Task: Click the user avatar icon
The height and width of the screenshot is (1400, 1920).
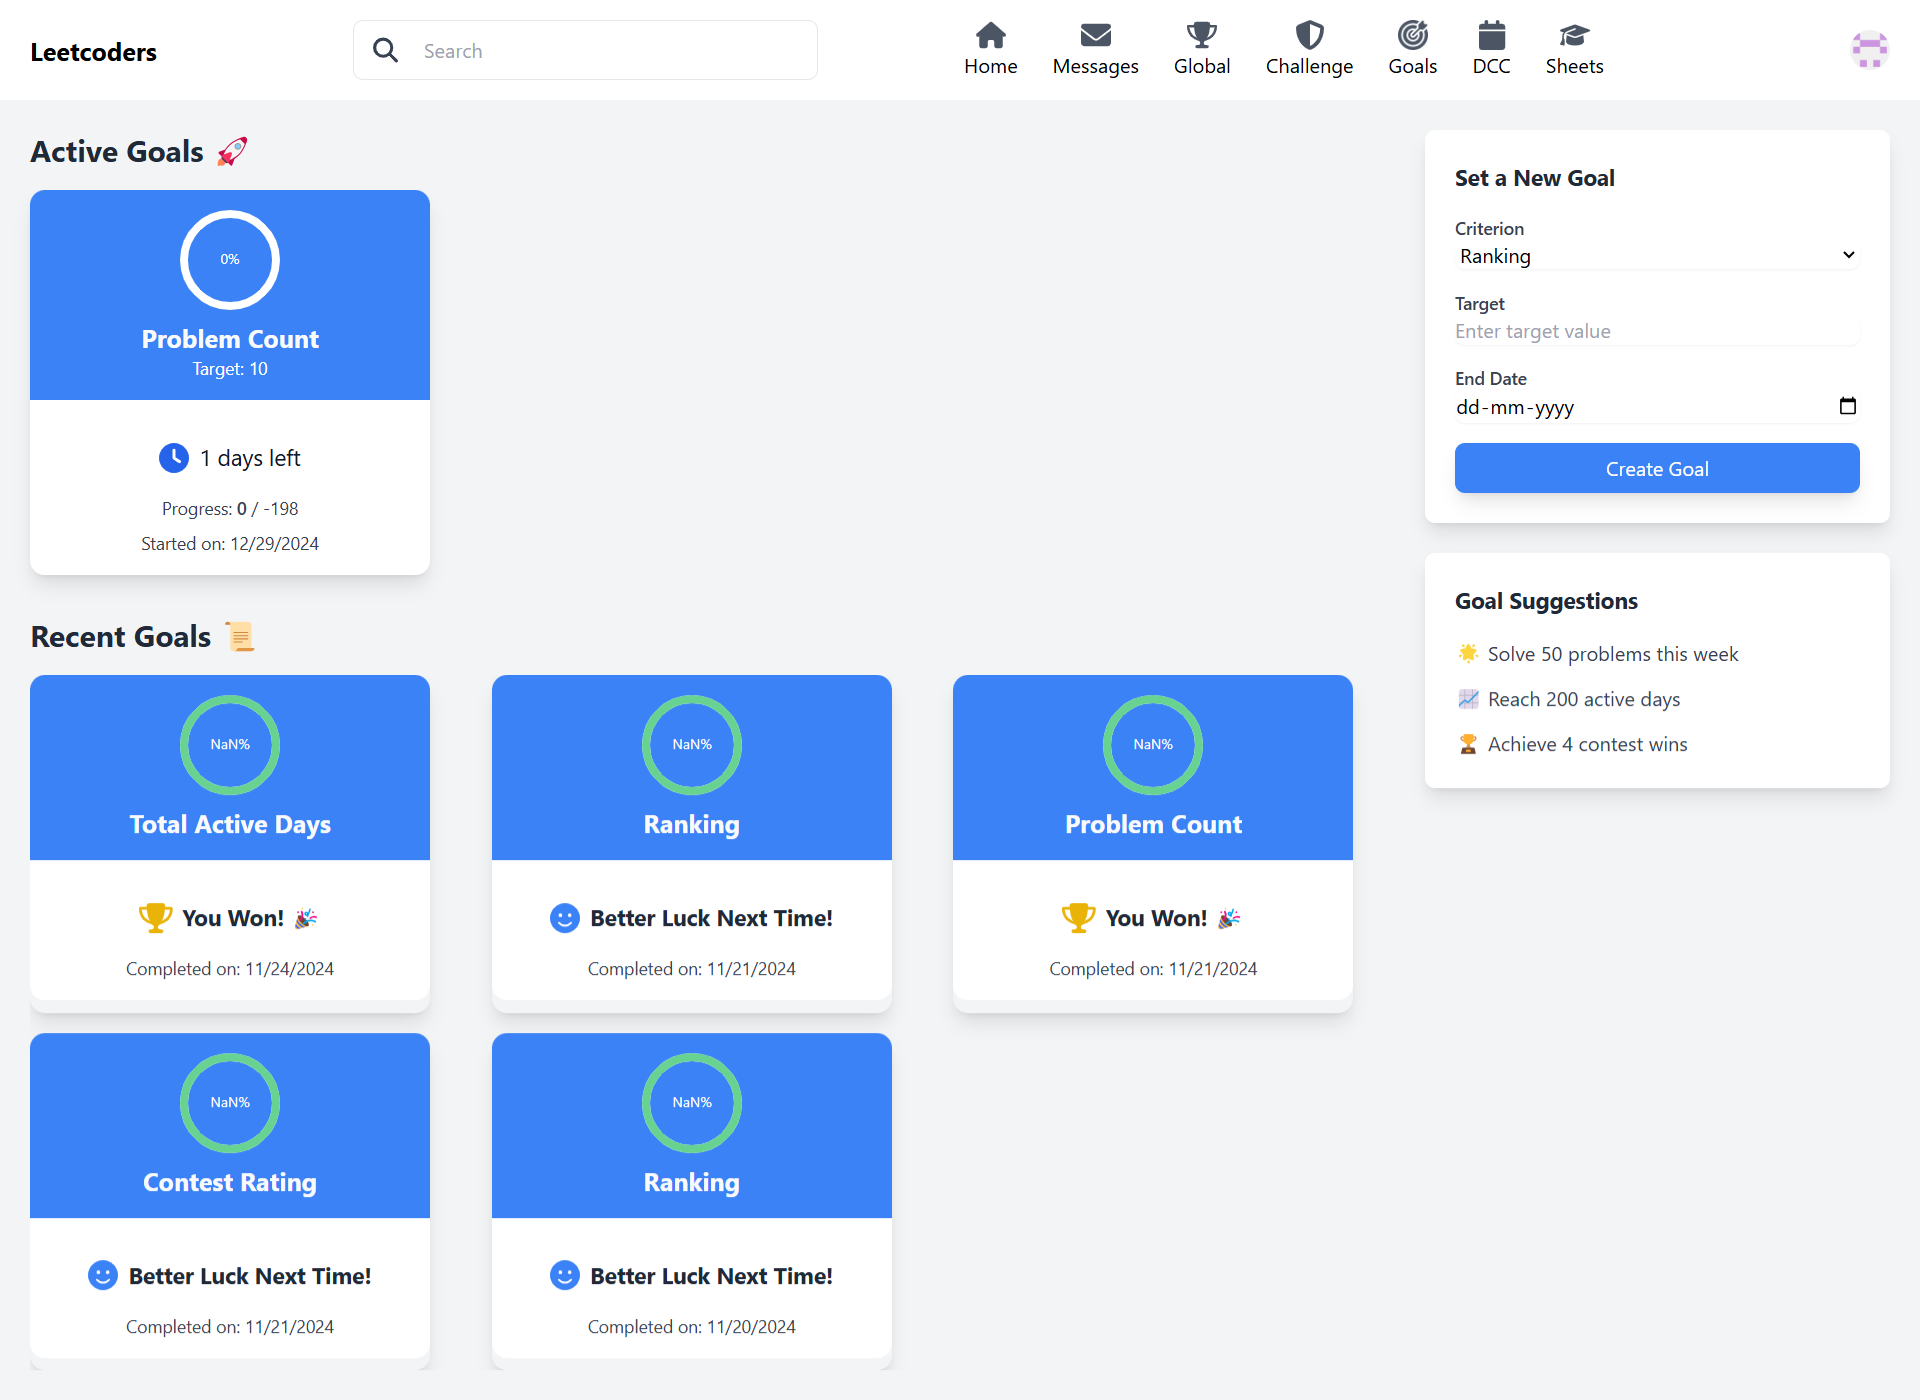Action: tap(1868, 50)
